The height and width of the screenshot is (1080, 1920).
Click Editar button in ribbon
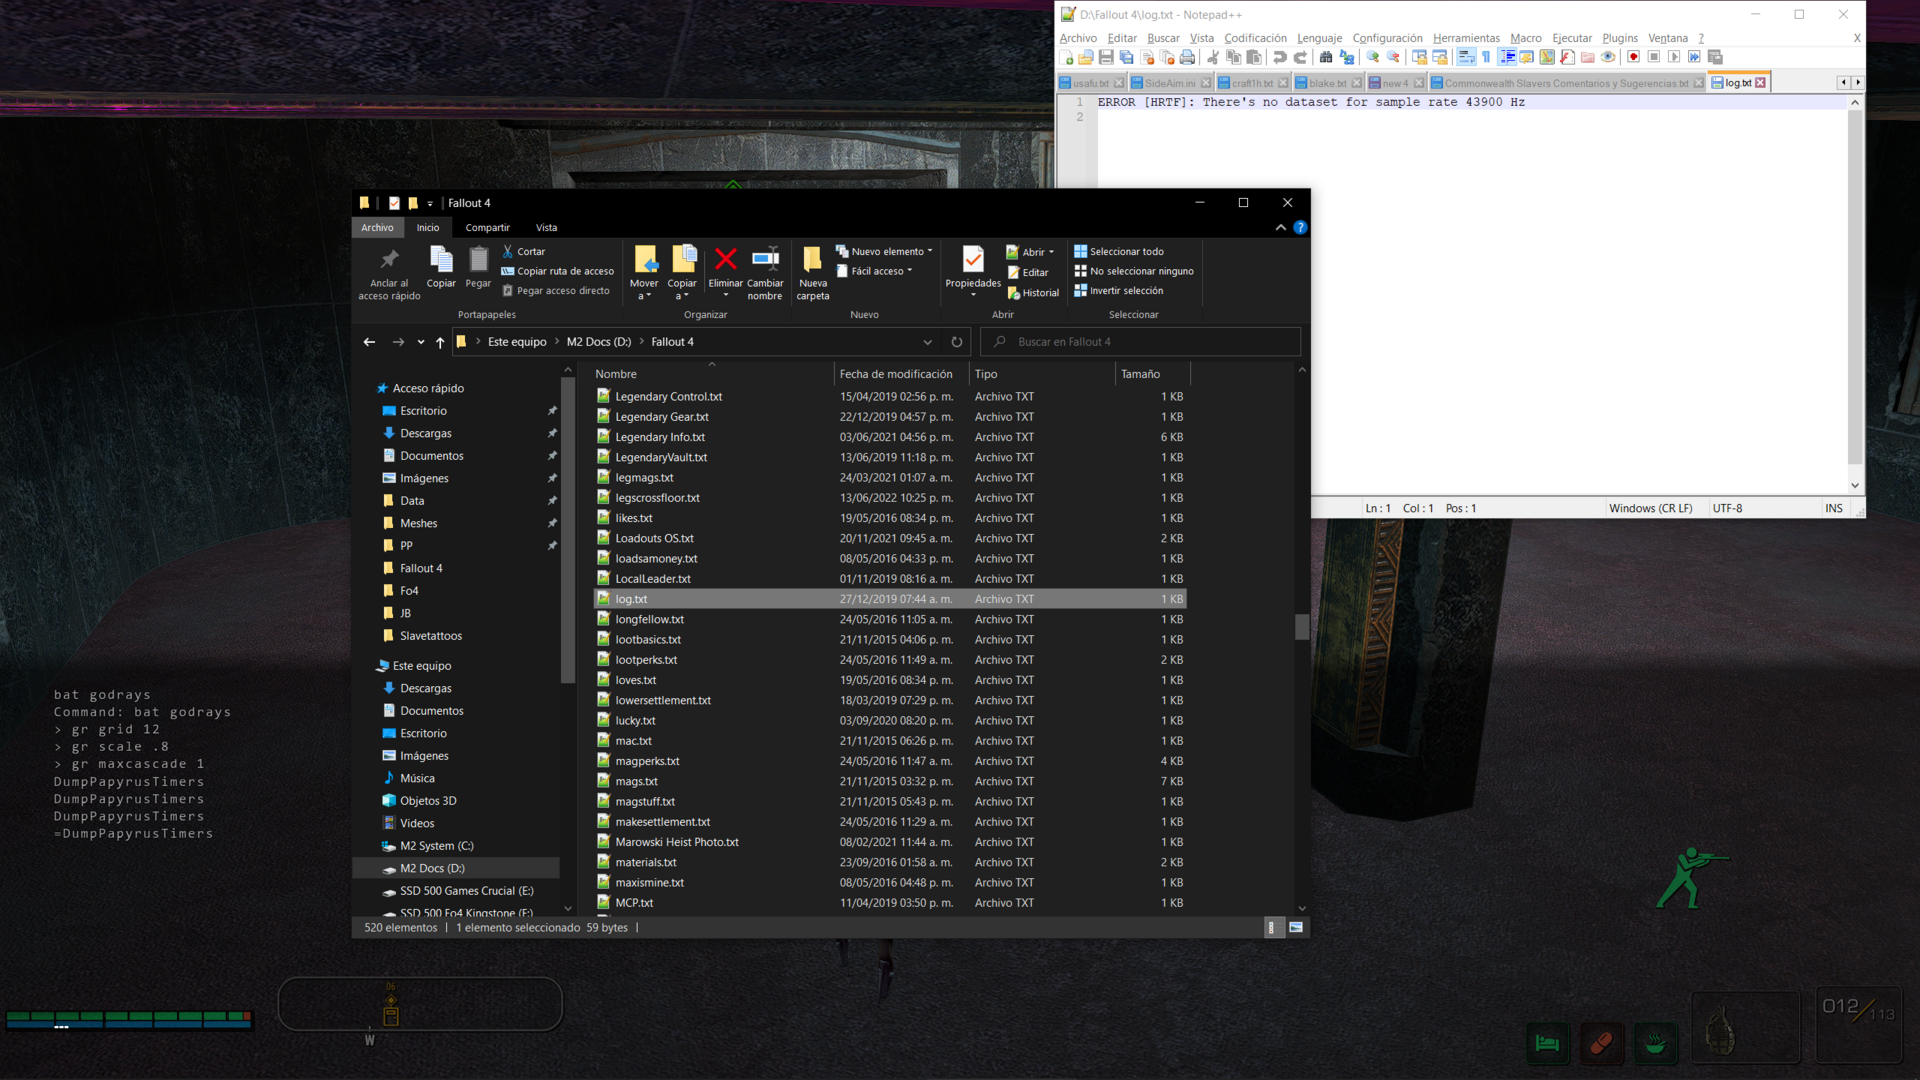coord(1028,272)
